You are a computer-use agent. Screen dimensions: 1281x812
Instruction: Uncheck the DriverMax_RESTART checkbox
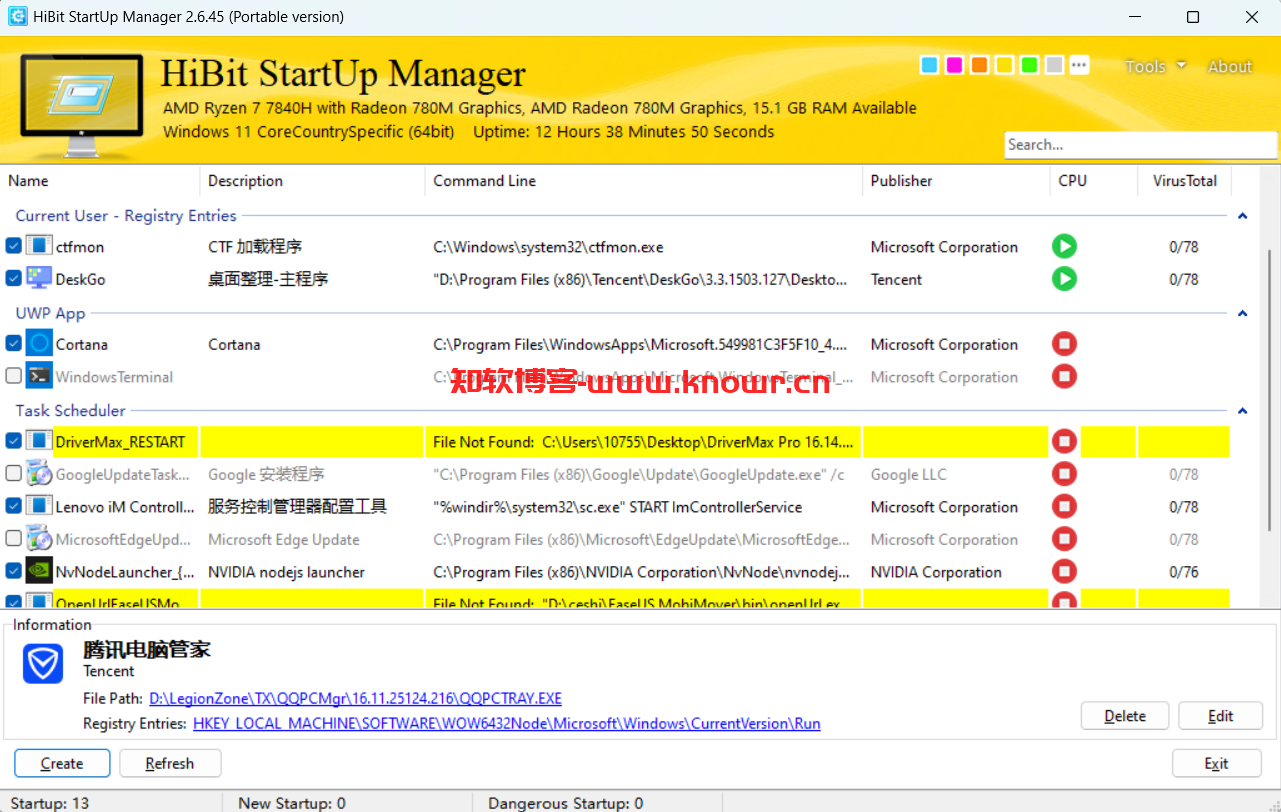point(13,441)
